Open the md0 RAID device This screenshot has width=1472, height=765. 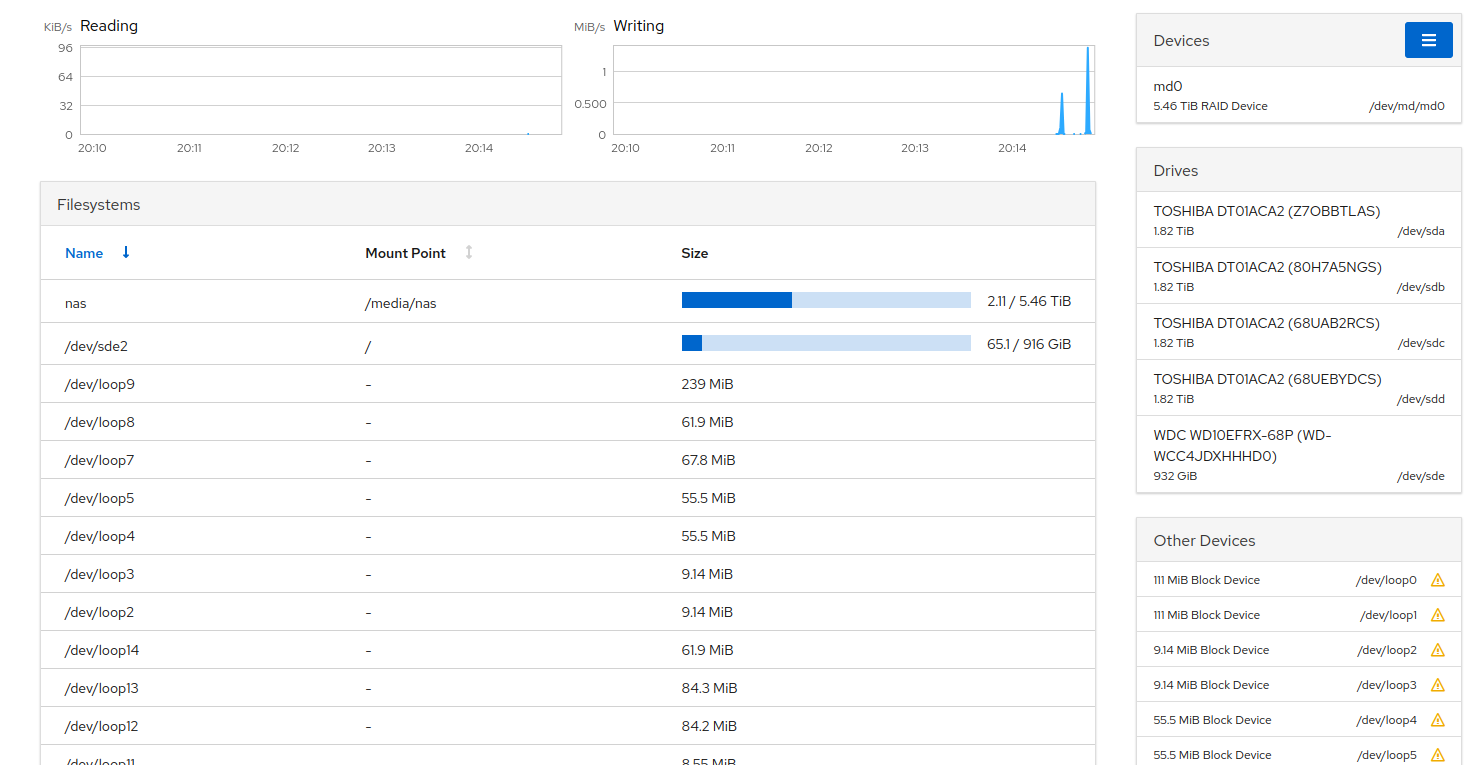[1298, 95]
